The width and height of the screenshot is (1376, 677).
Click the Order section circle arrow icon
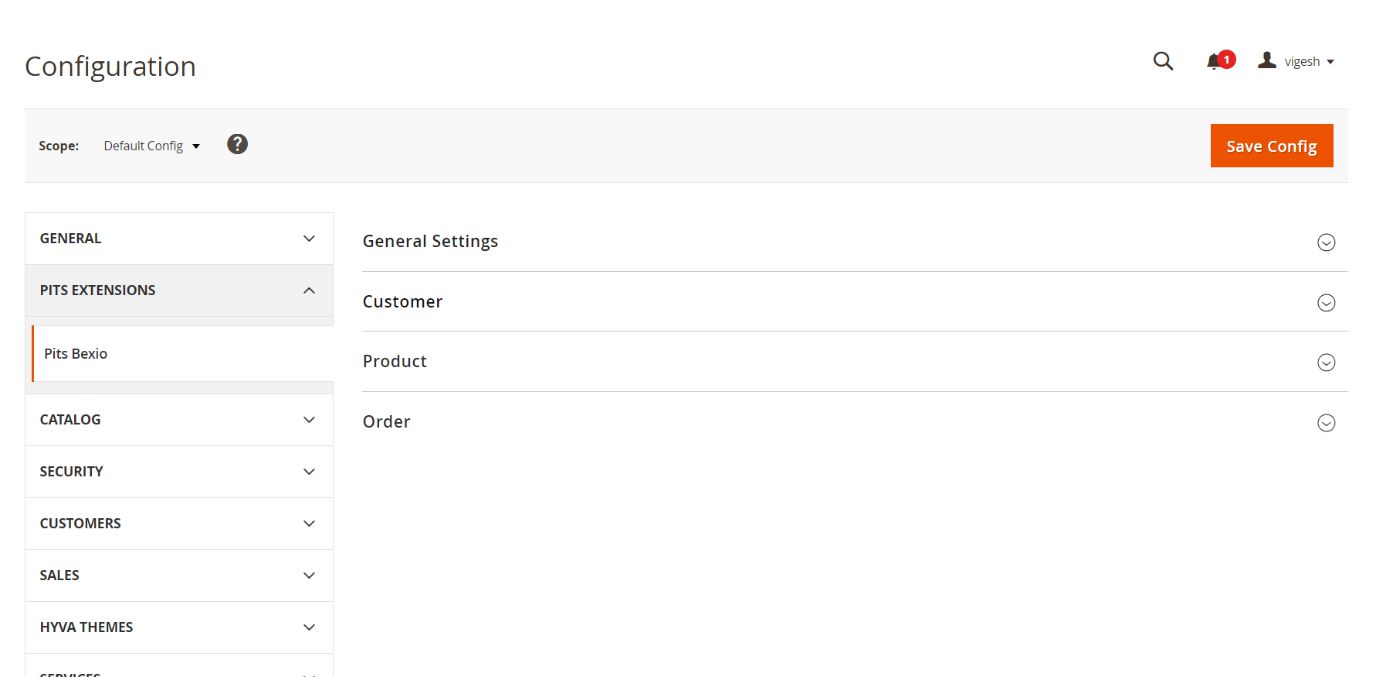click(1326, 422)
